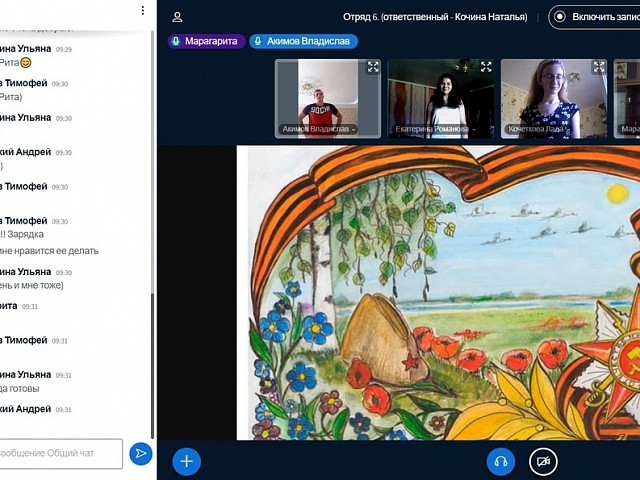
Task: Open Екатерина Романова webcam dropdown arrow
Action: tap(474, 130)
